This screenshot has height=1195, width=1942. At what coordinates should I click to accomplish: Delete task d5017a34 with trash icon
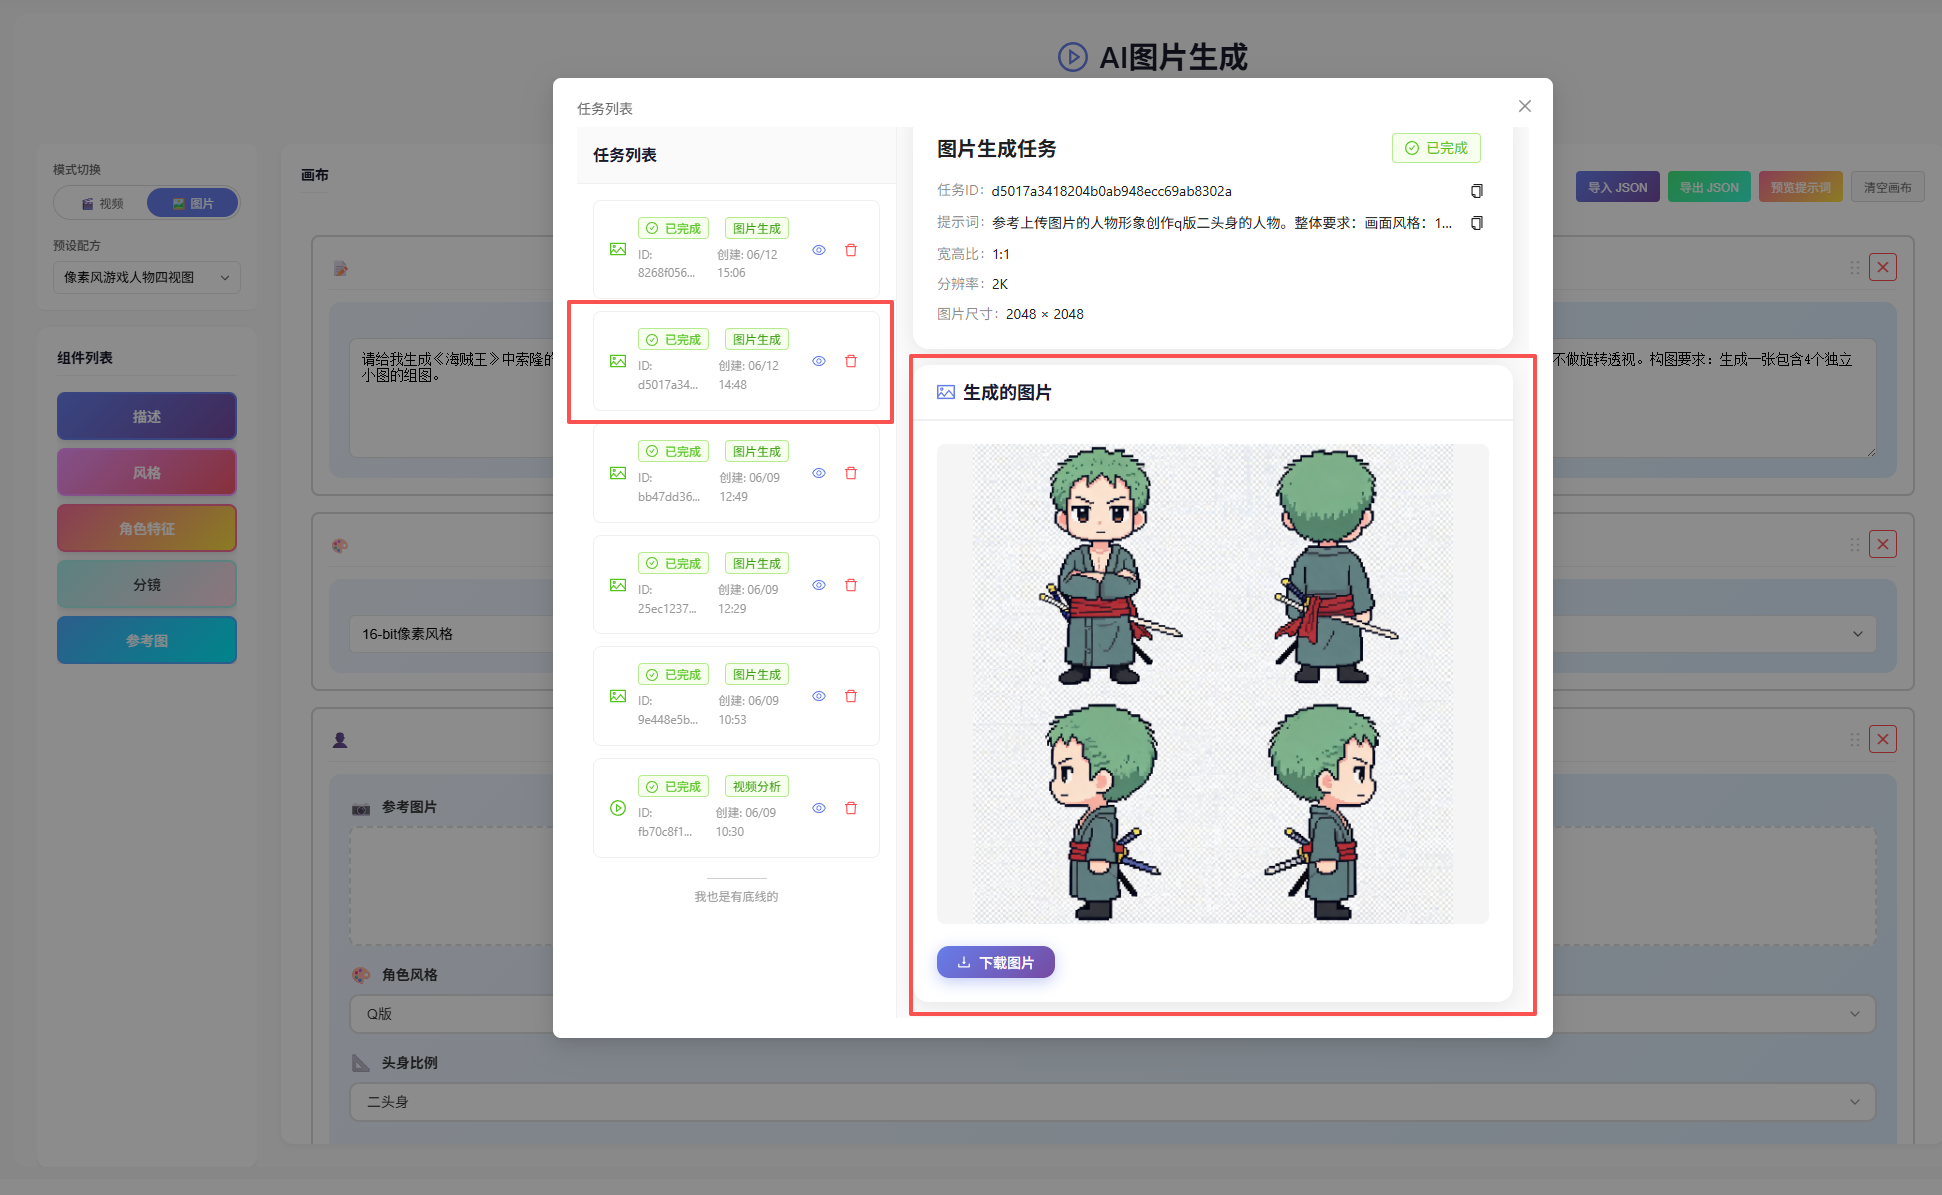click(851, 361)
